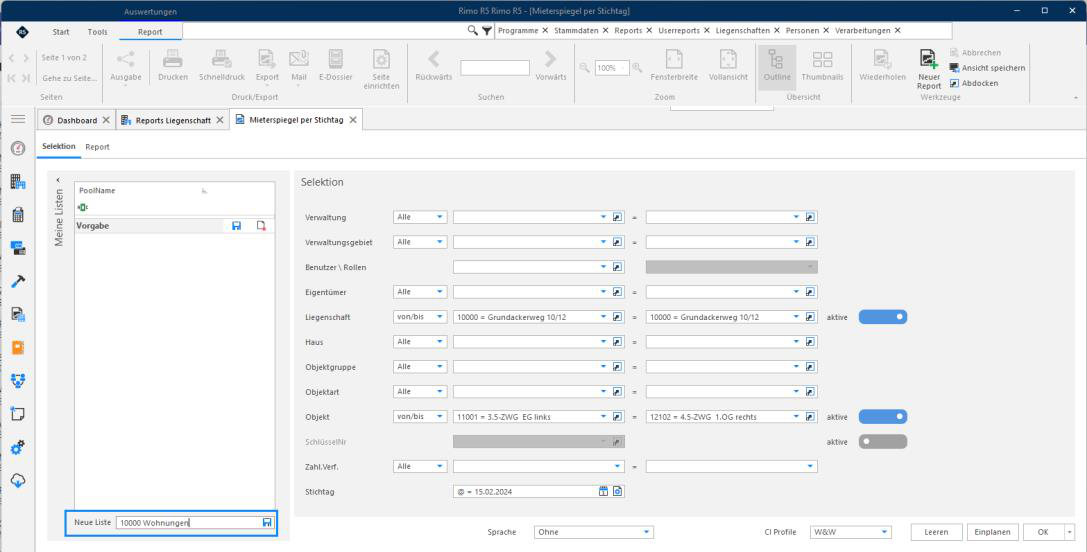
Task: Click the Einplanen button
Action: (x=993, y=532)
